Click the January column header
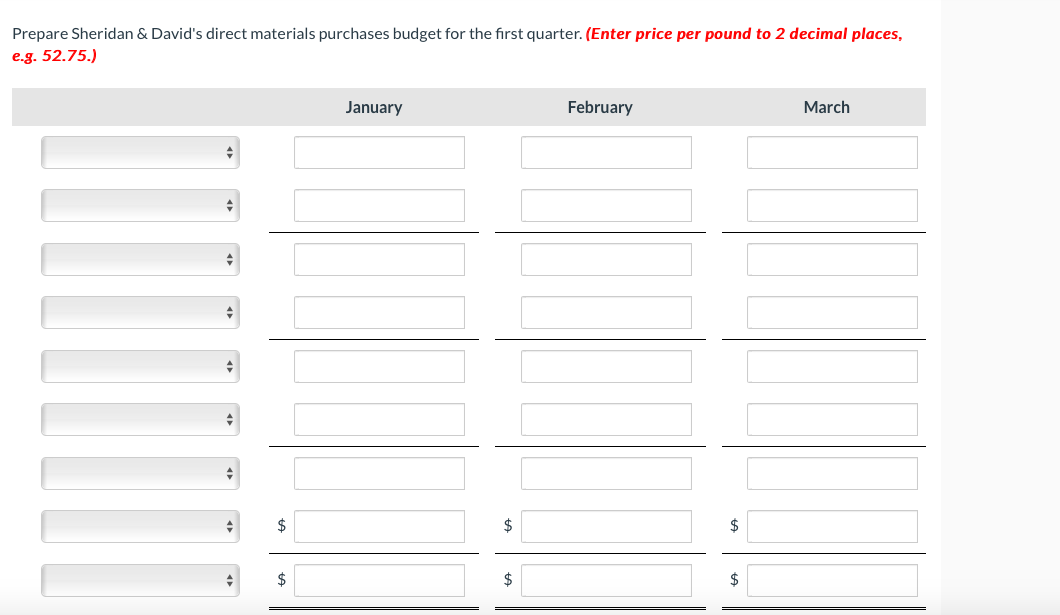Viewport: 1060px width, 615px height. coord(374,107)
